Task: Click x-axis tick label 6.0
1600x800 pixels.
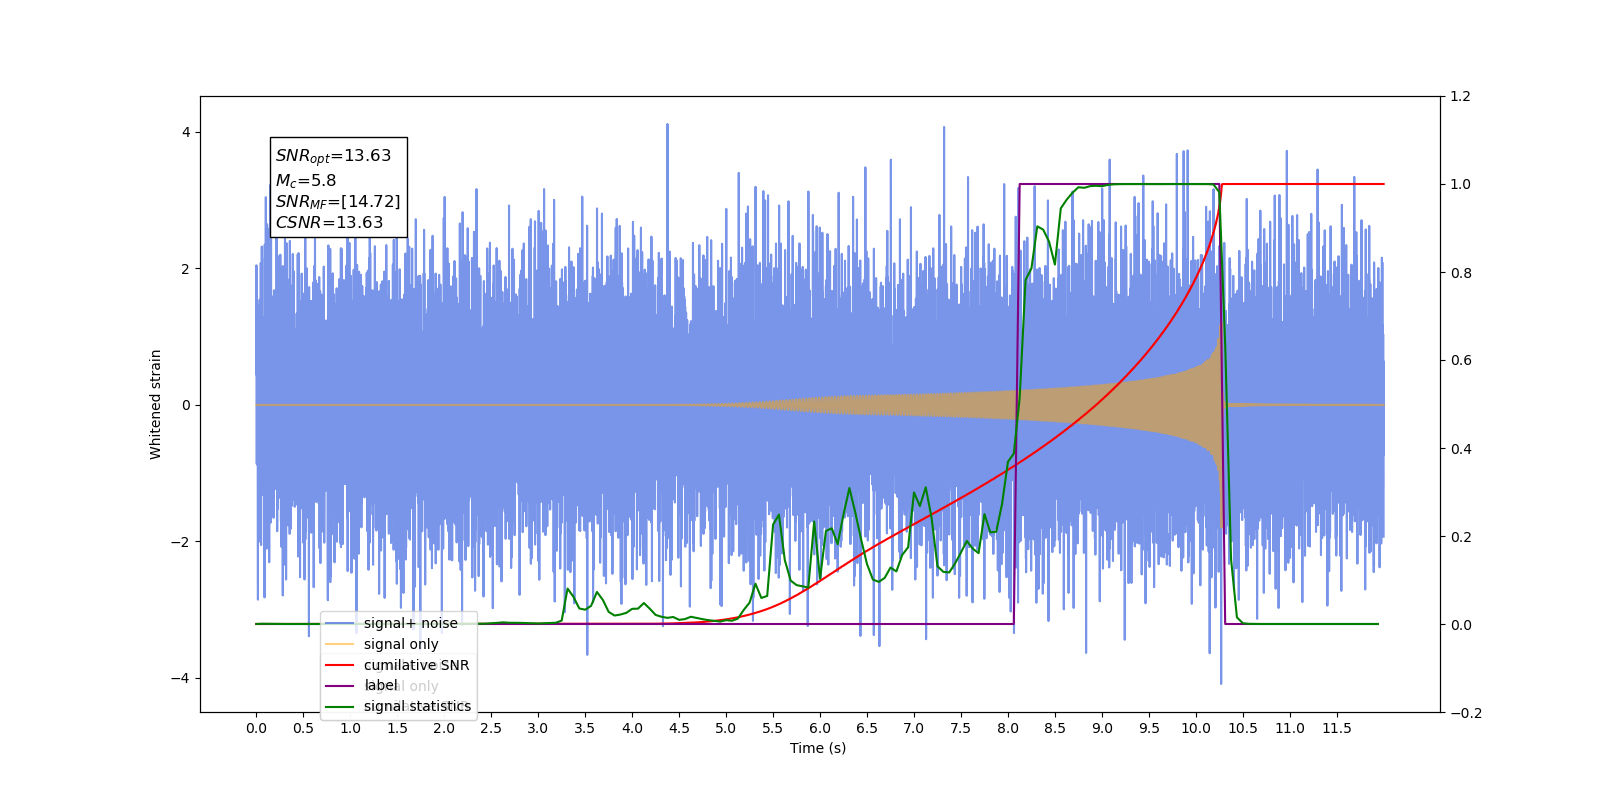Action: coord(820,728)
